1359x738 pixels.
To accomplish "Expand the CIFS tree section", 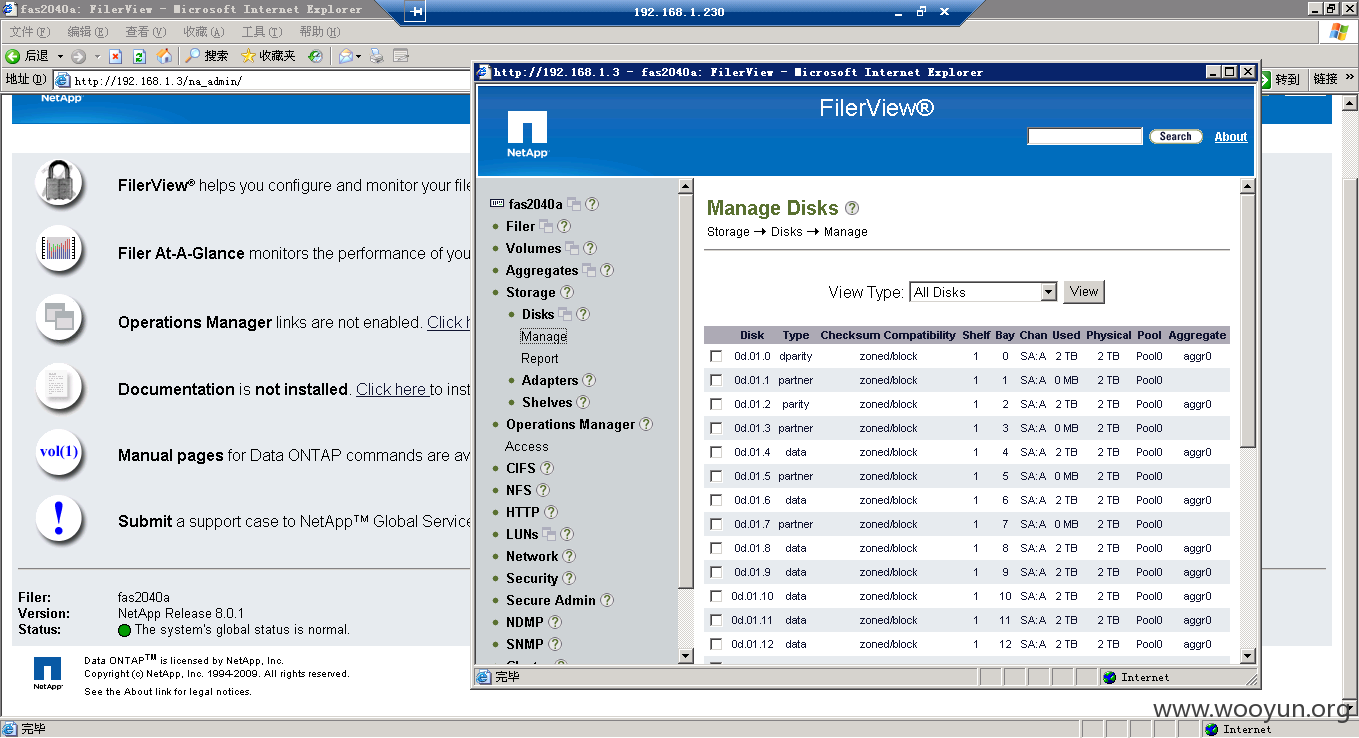I will (521, 468).
